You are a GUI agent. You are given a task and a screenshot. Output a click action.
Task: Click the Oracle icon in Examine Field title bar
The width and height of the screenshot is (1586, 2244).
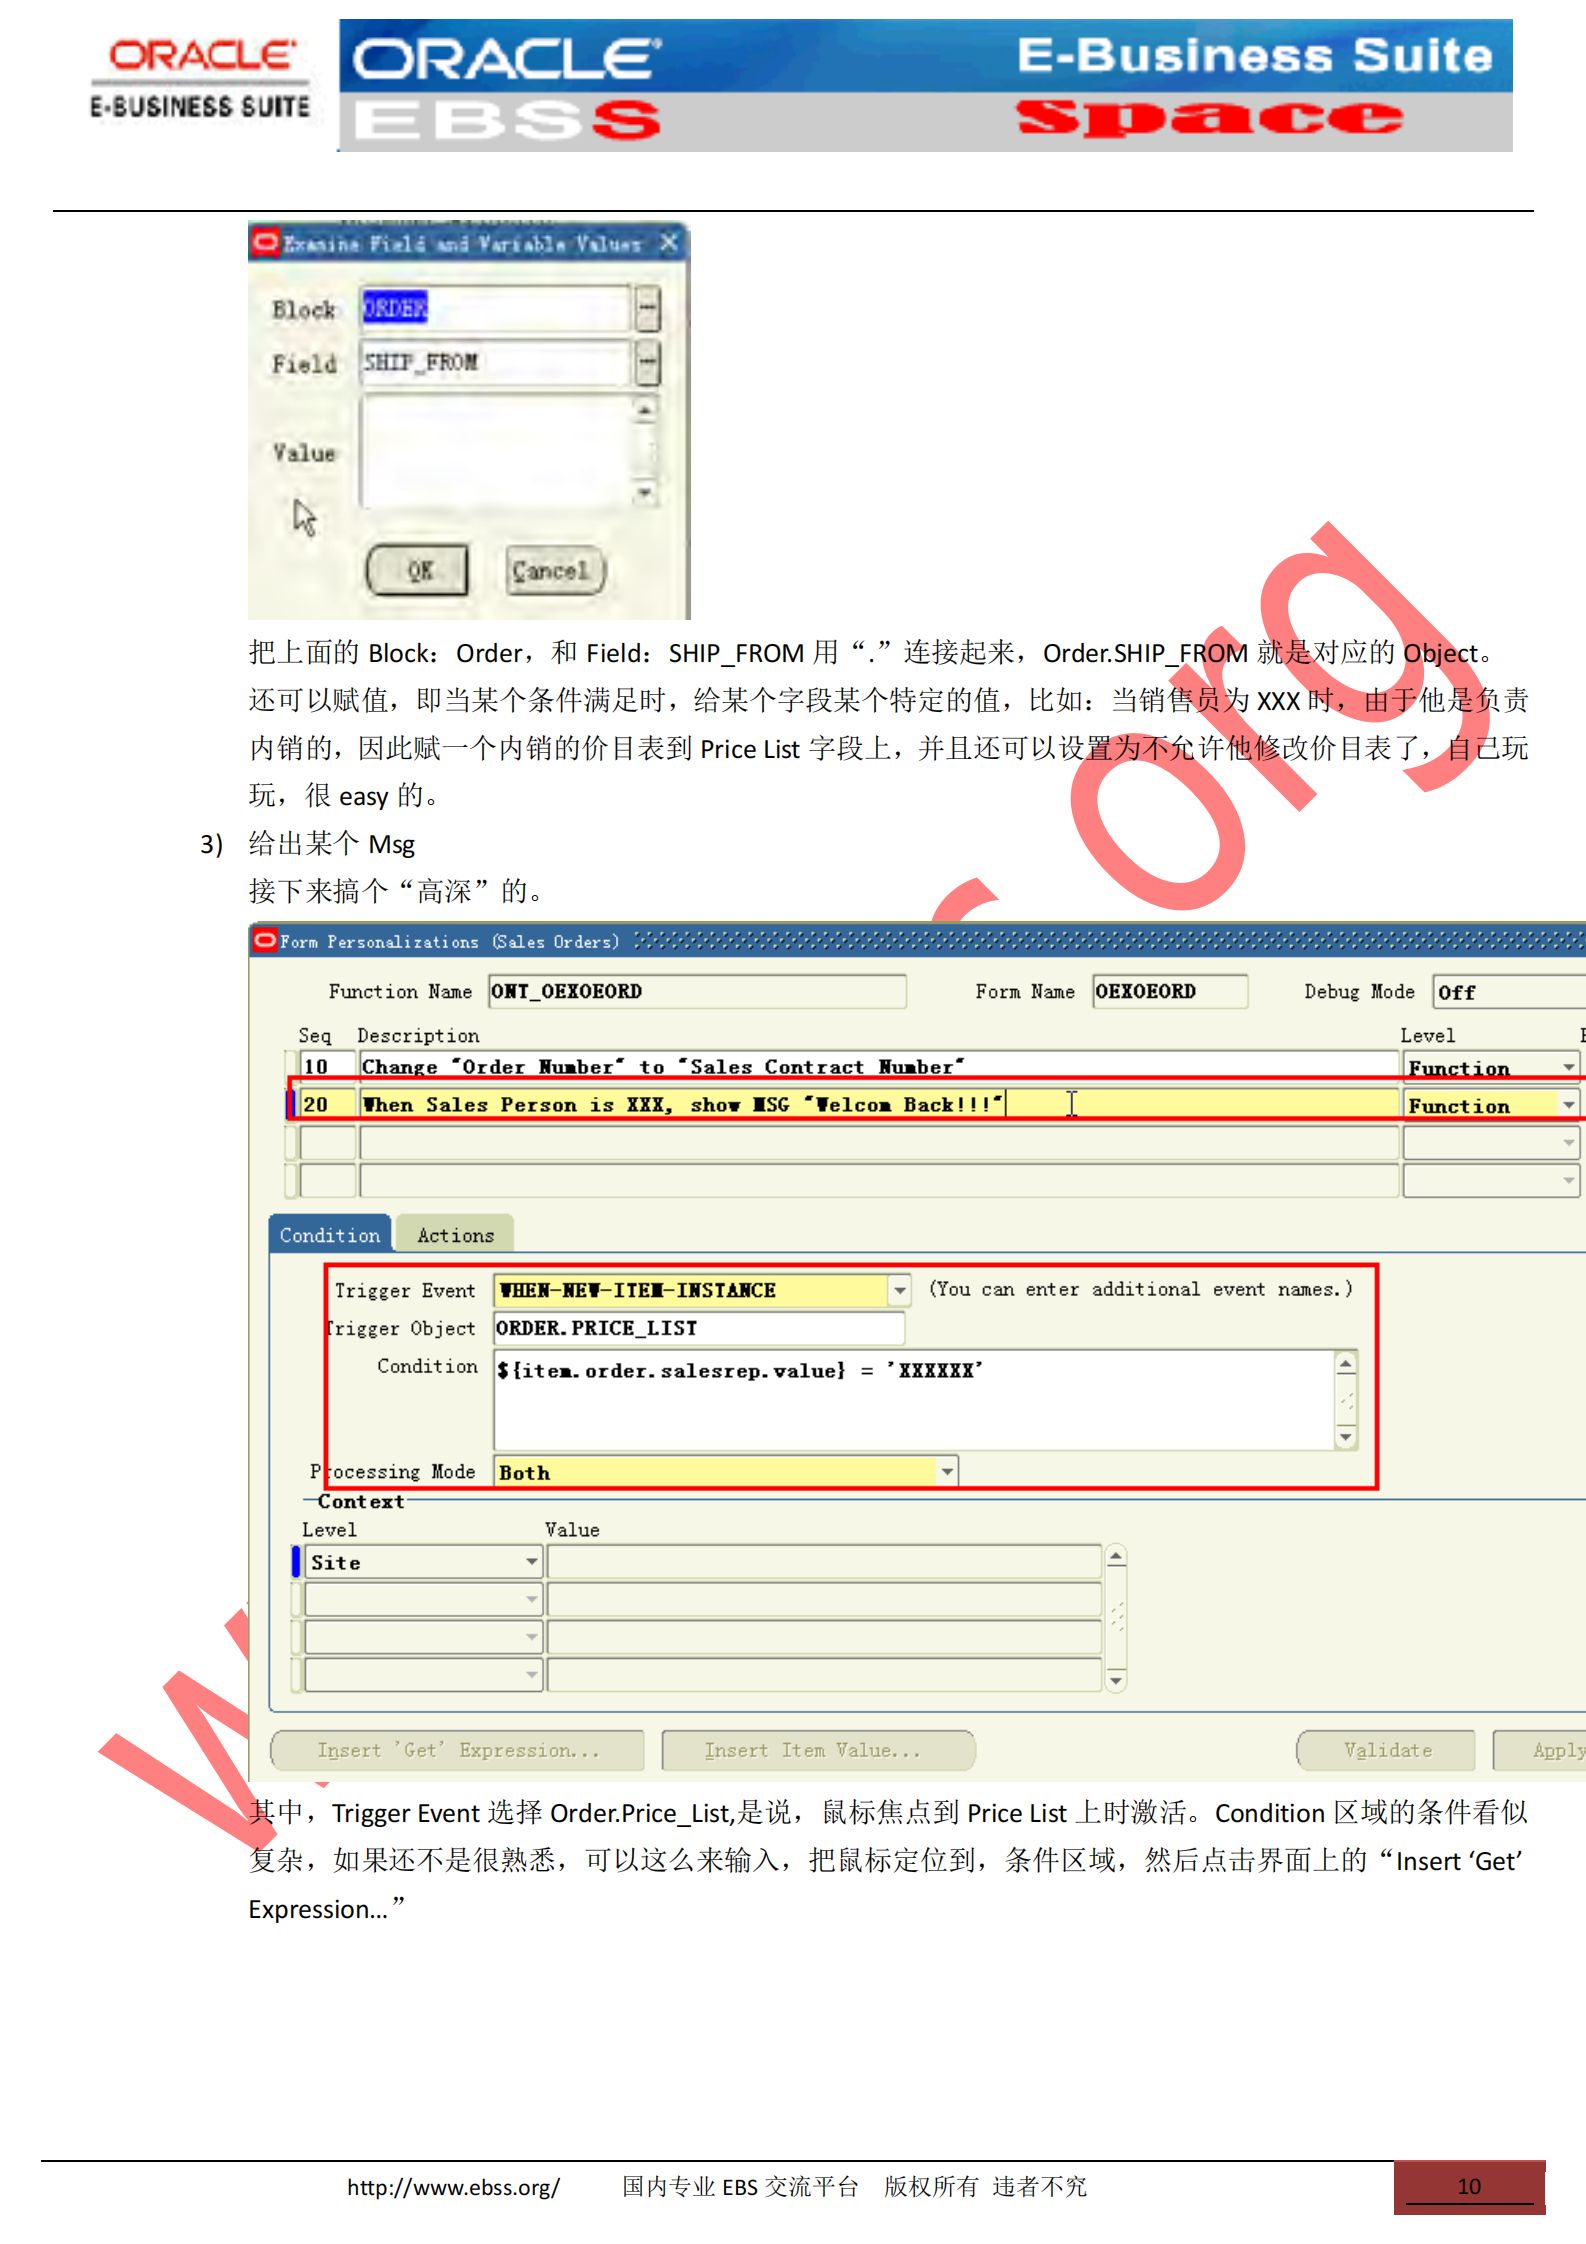click(266, 242)
